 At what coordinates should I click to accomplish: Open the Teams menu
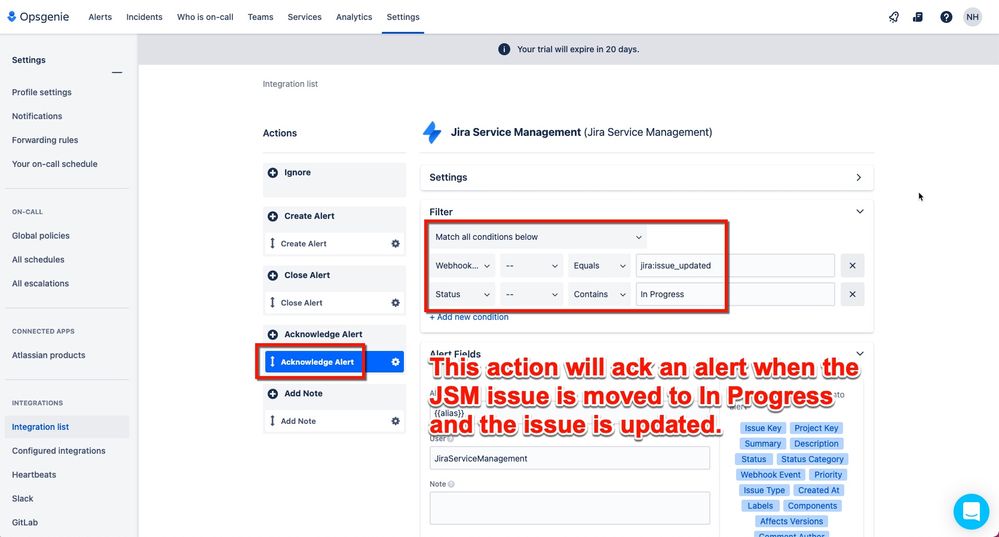pyautogui.click(x=260, y=17)
